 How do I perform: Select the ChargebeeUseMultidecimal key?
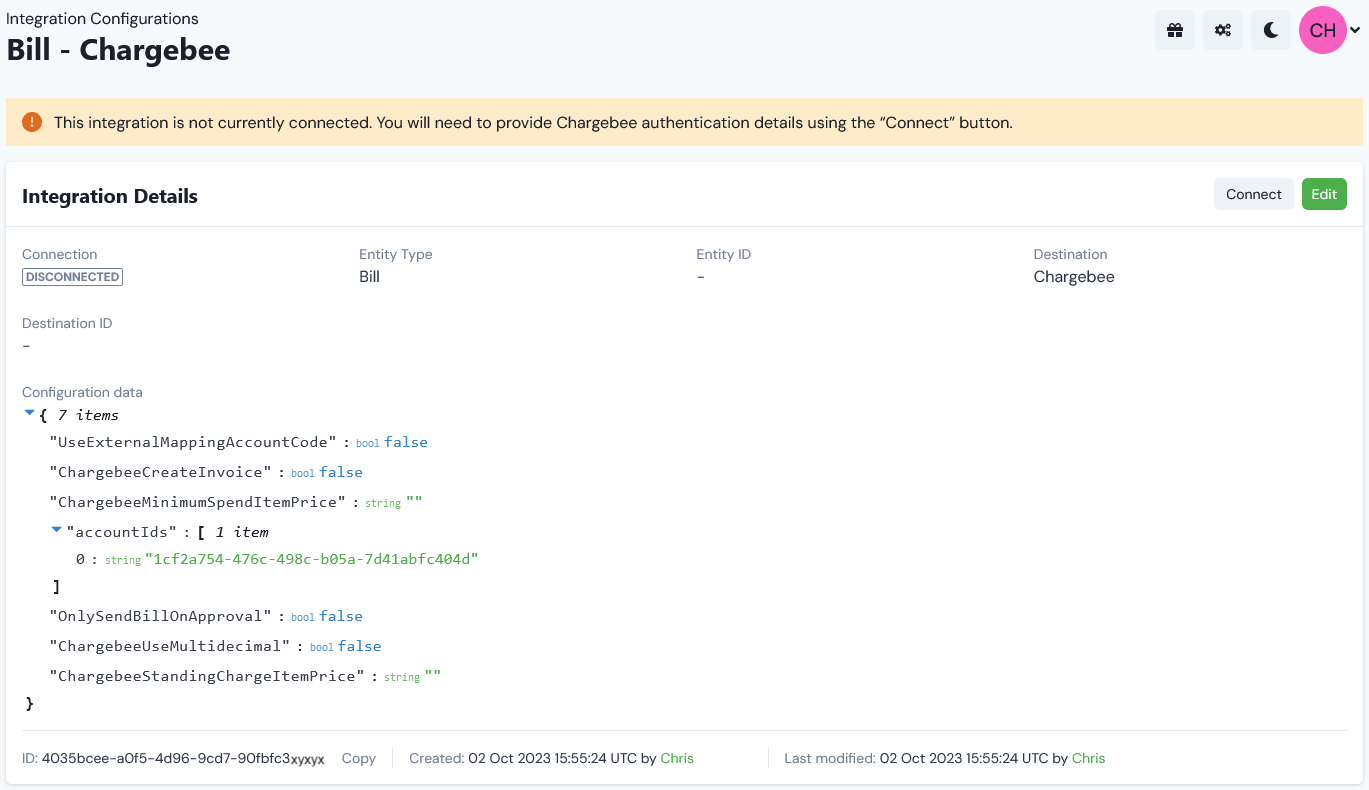(170, 646)
